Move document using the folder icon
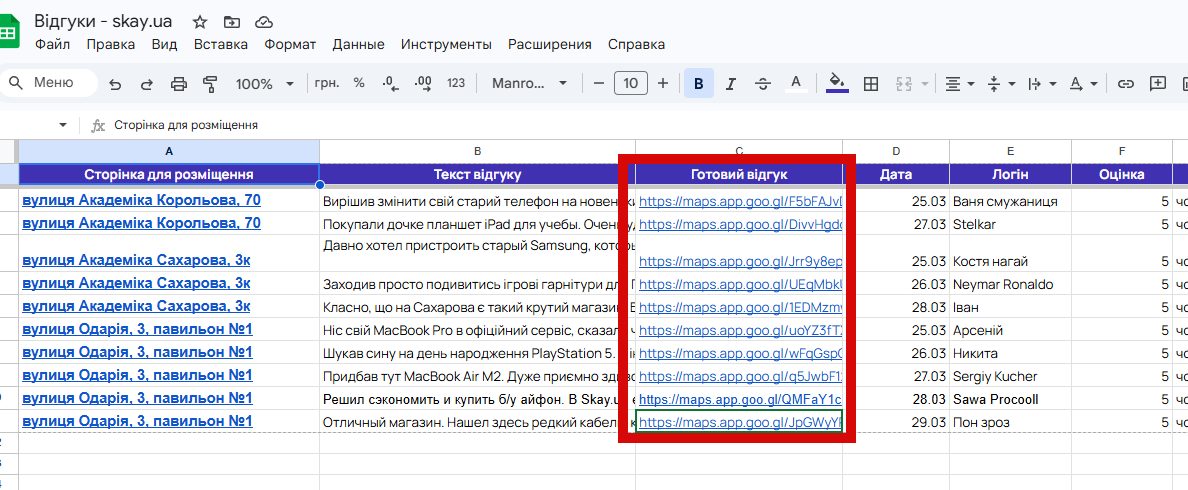This screenshot has width=1188, height=490. coord(232,21)
